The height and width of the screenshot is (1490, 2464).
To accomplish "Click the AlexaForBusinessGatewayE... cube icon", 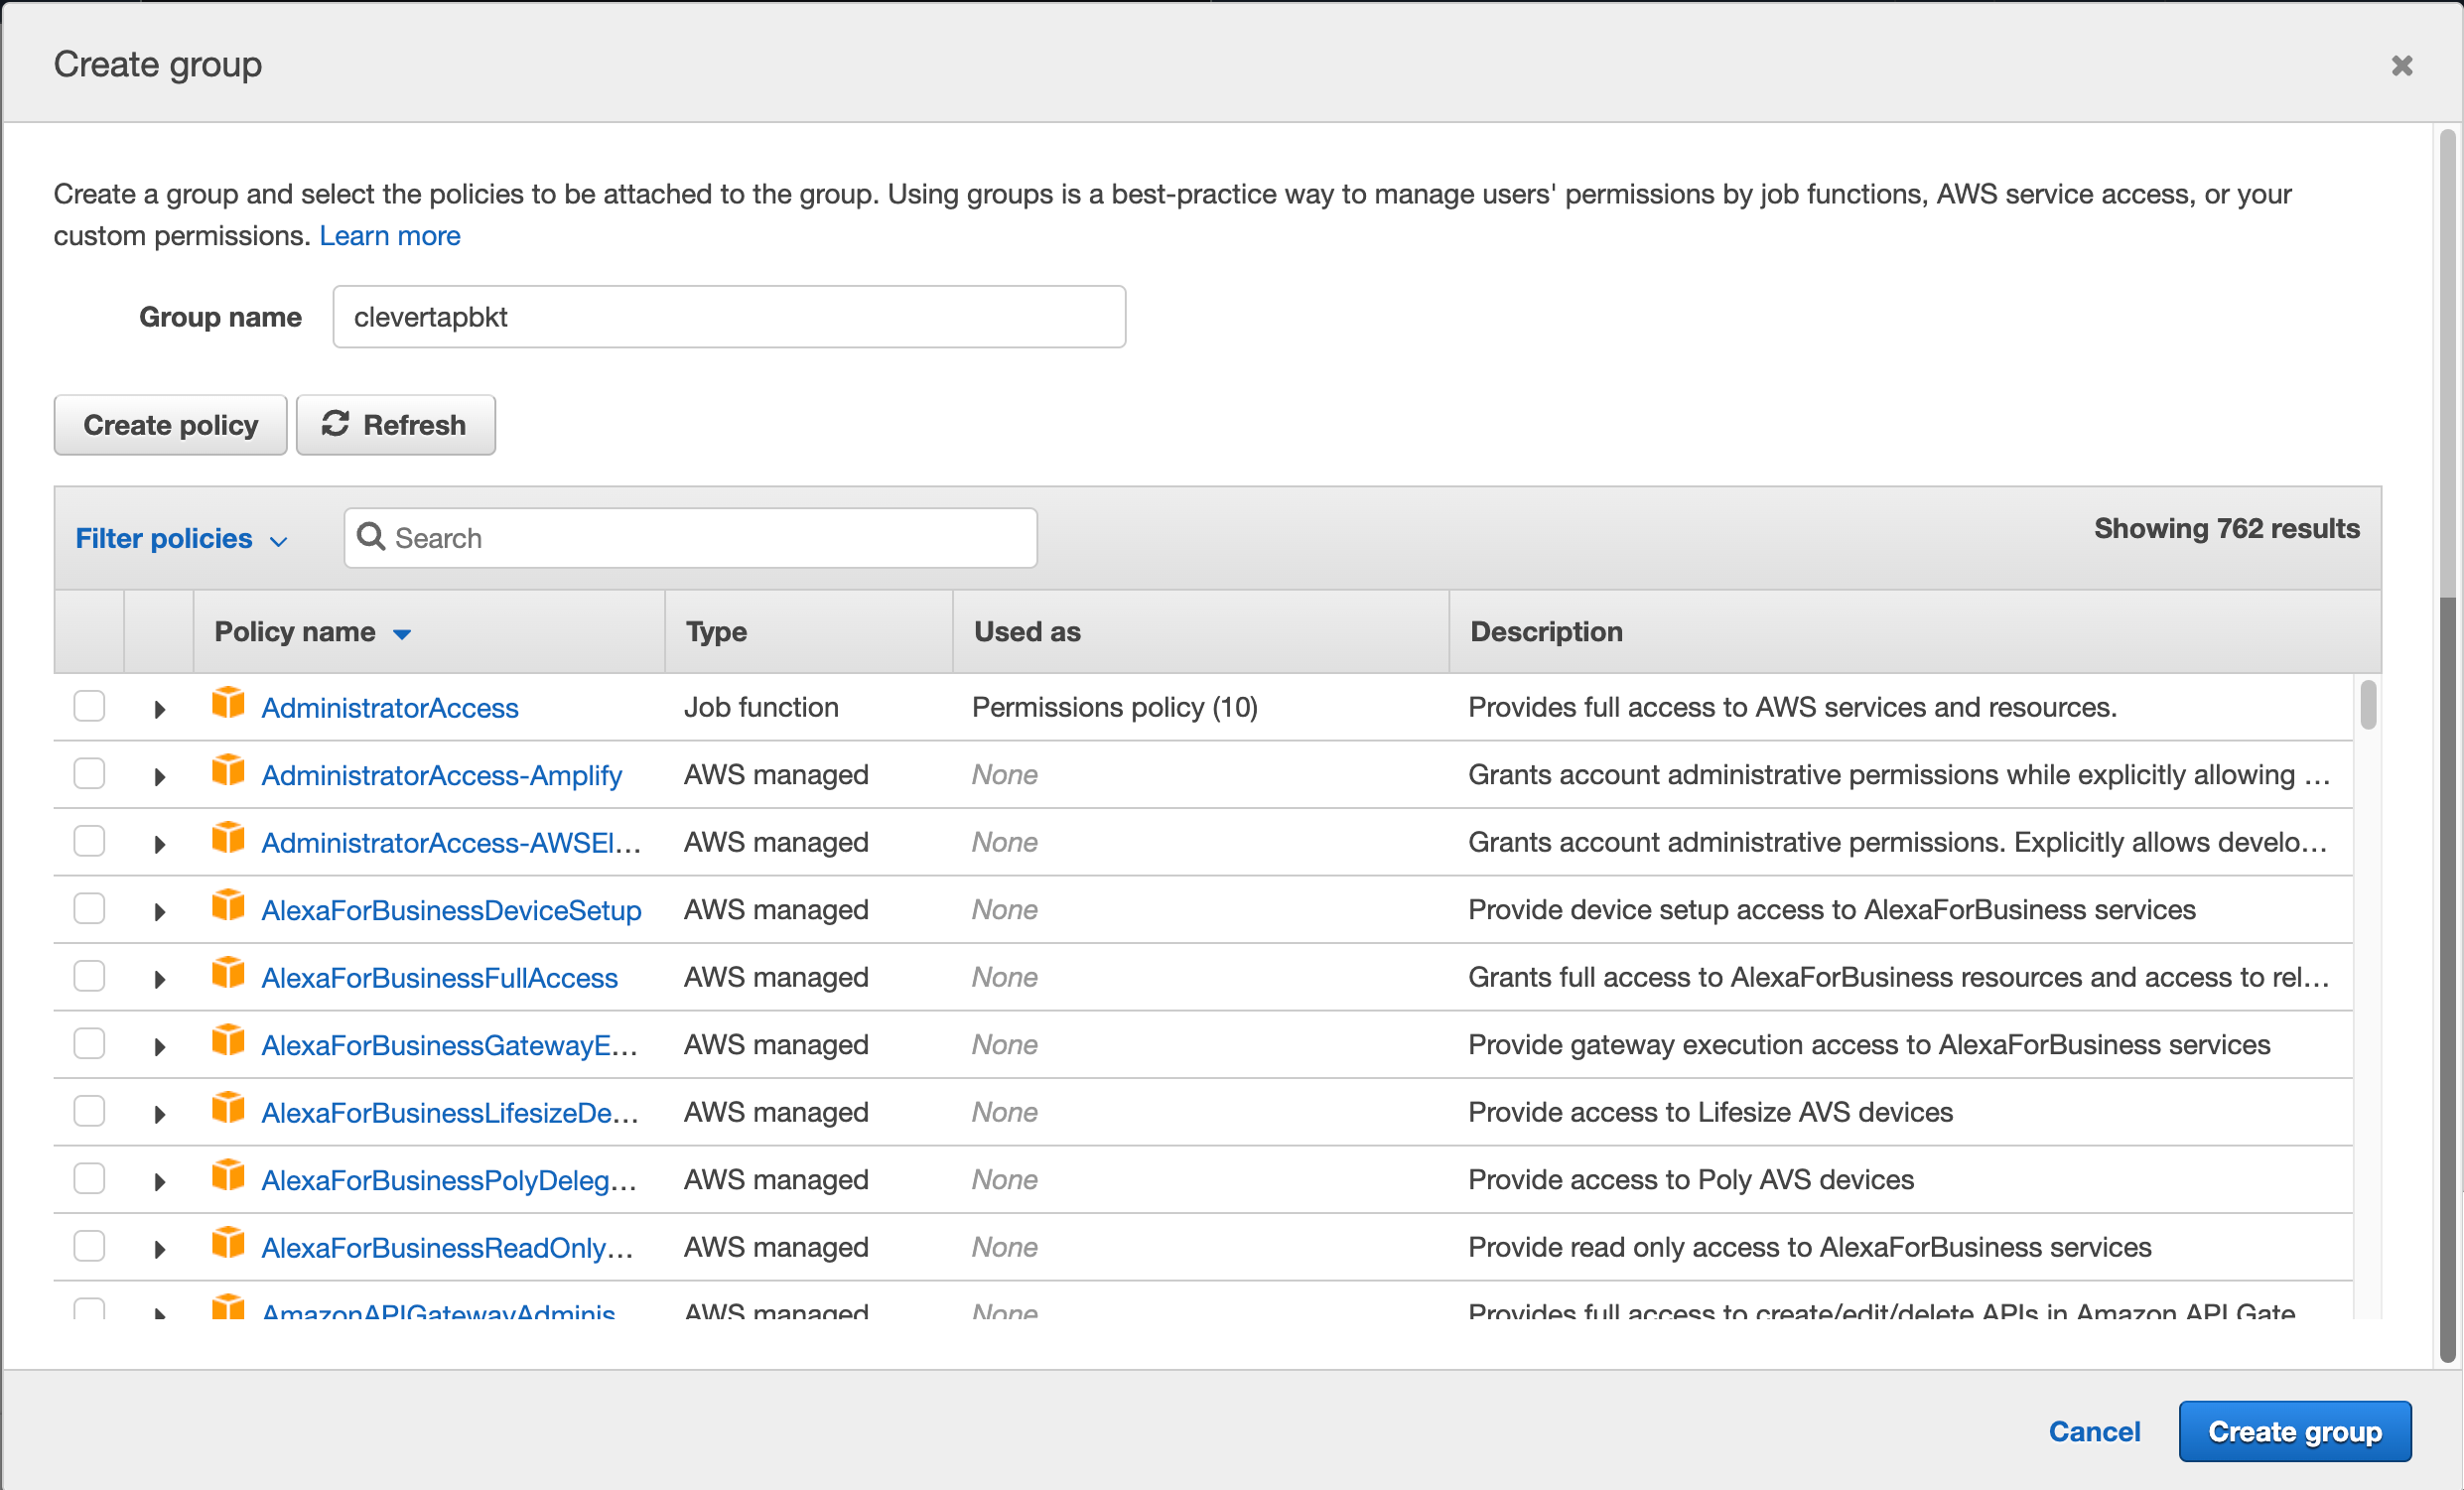I will tap(228, 1041).
